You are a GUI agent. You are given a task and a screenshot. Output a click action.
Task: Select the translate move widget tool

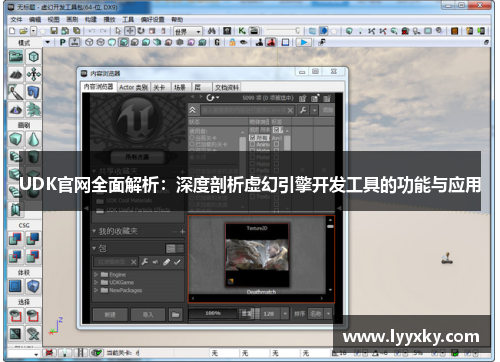(130, 31)
